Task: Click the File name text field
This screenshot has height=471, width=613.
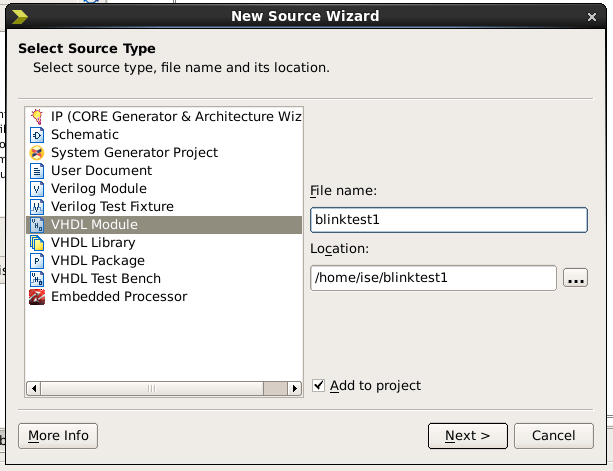Action: point(448,220)
